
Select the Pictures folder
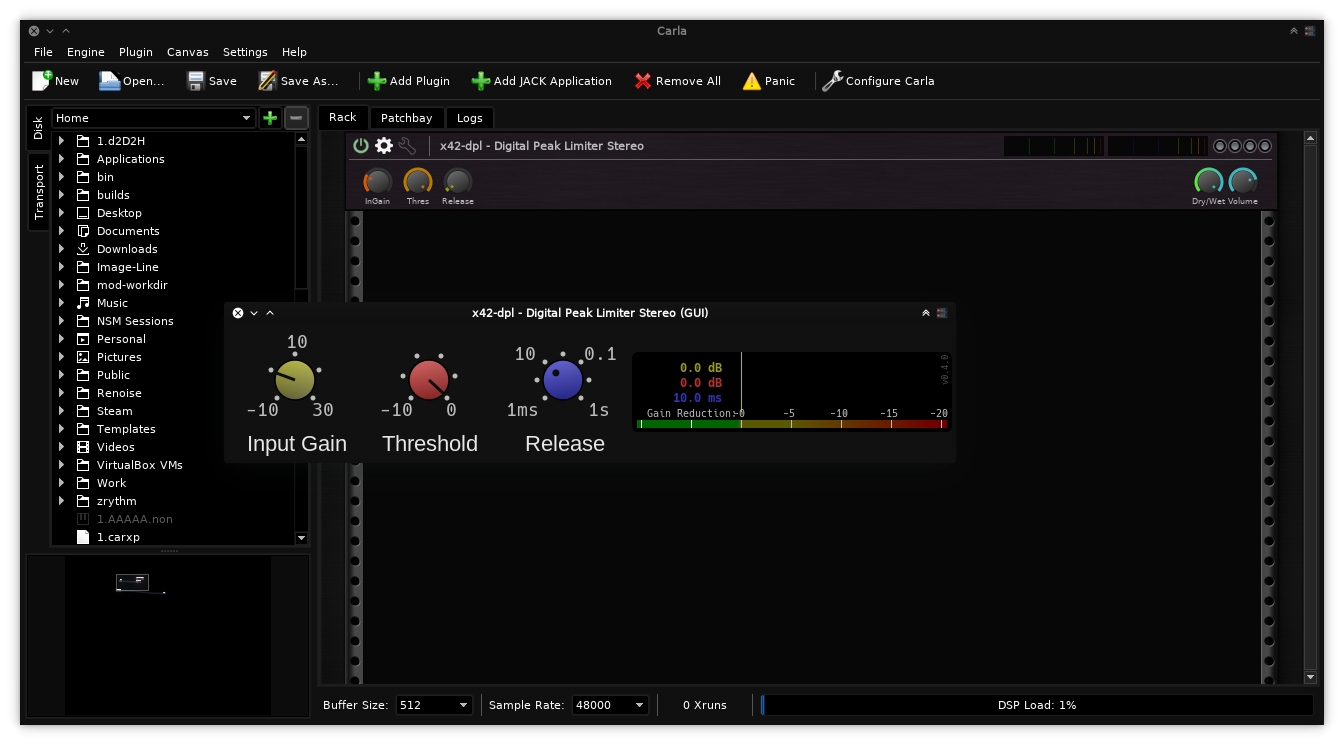(x=119, y=357)
